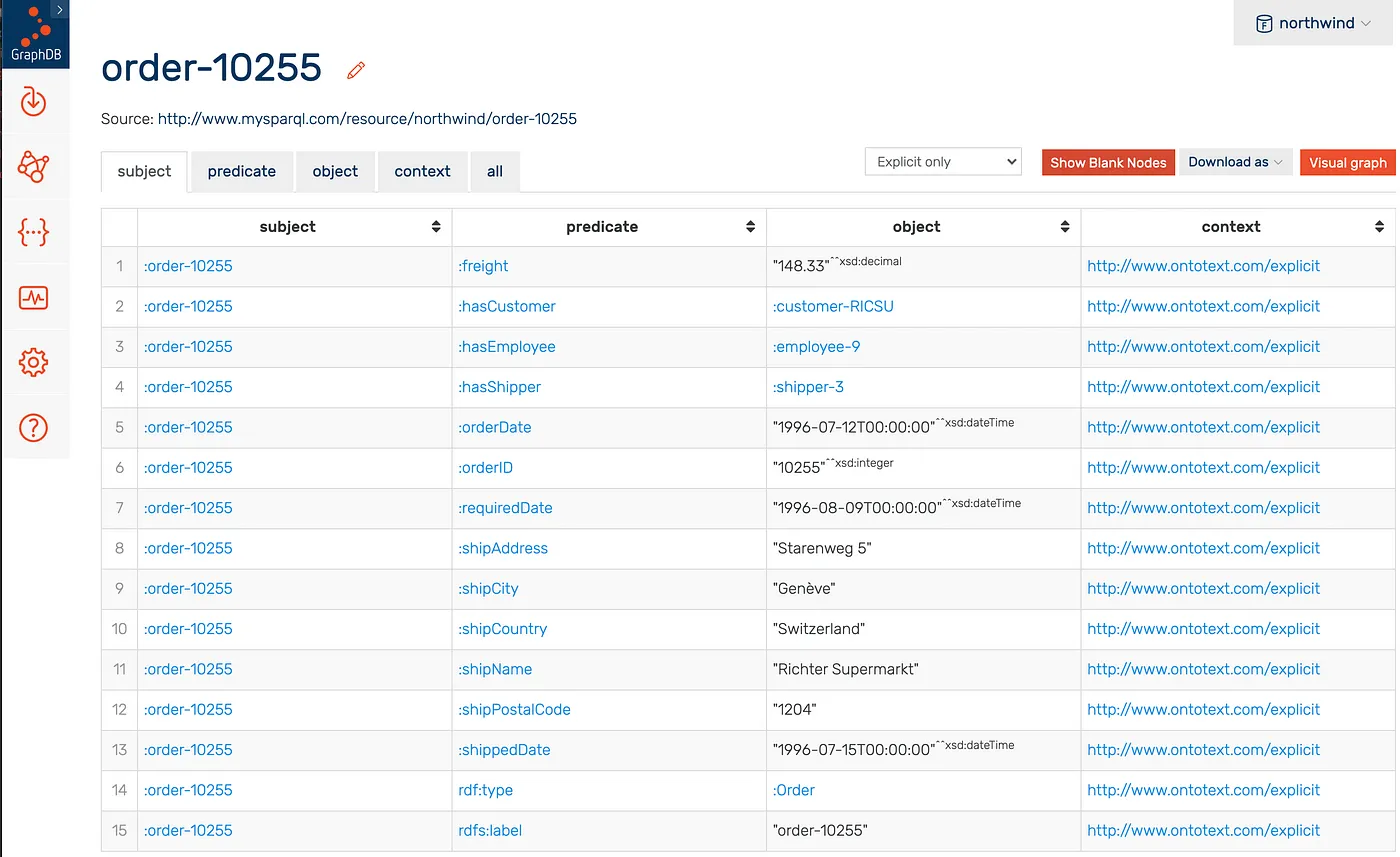The image size is (1400, 857).
Task: Switch to the context tab
Action: point(423,171)
